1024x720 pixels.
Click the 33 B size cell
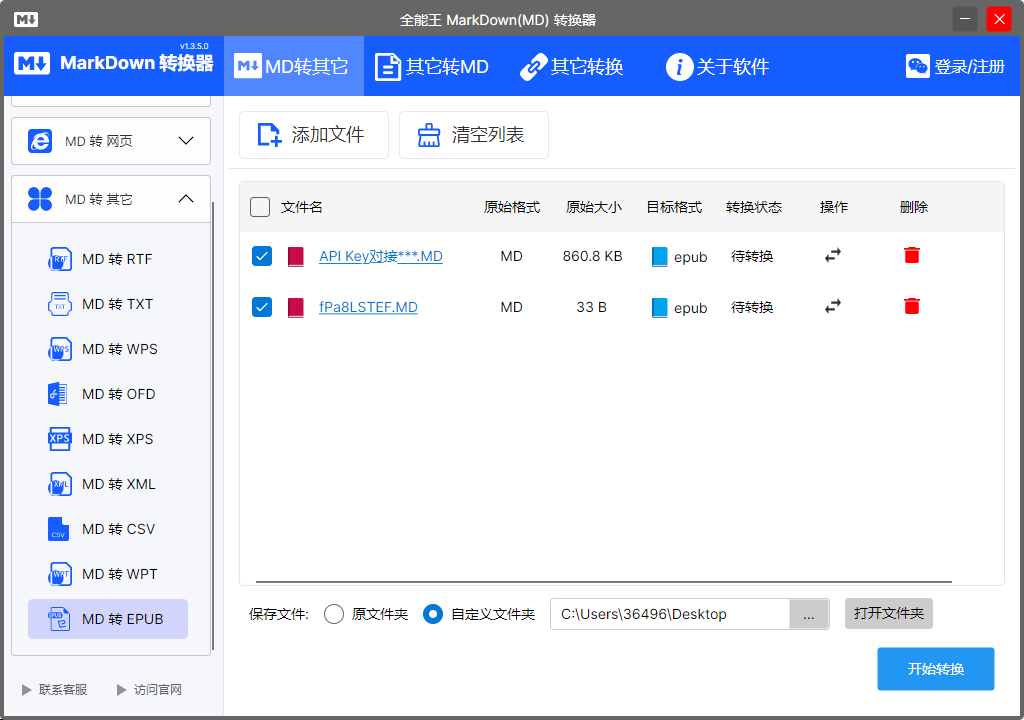point(592,307)
